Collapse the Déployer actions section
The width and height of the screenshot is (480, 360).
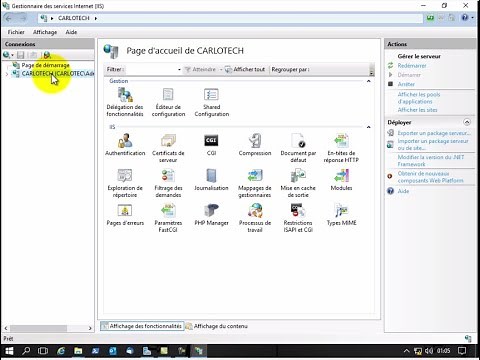click(467, 122)
